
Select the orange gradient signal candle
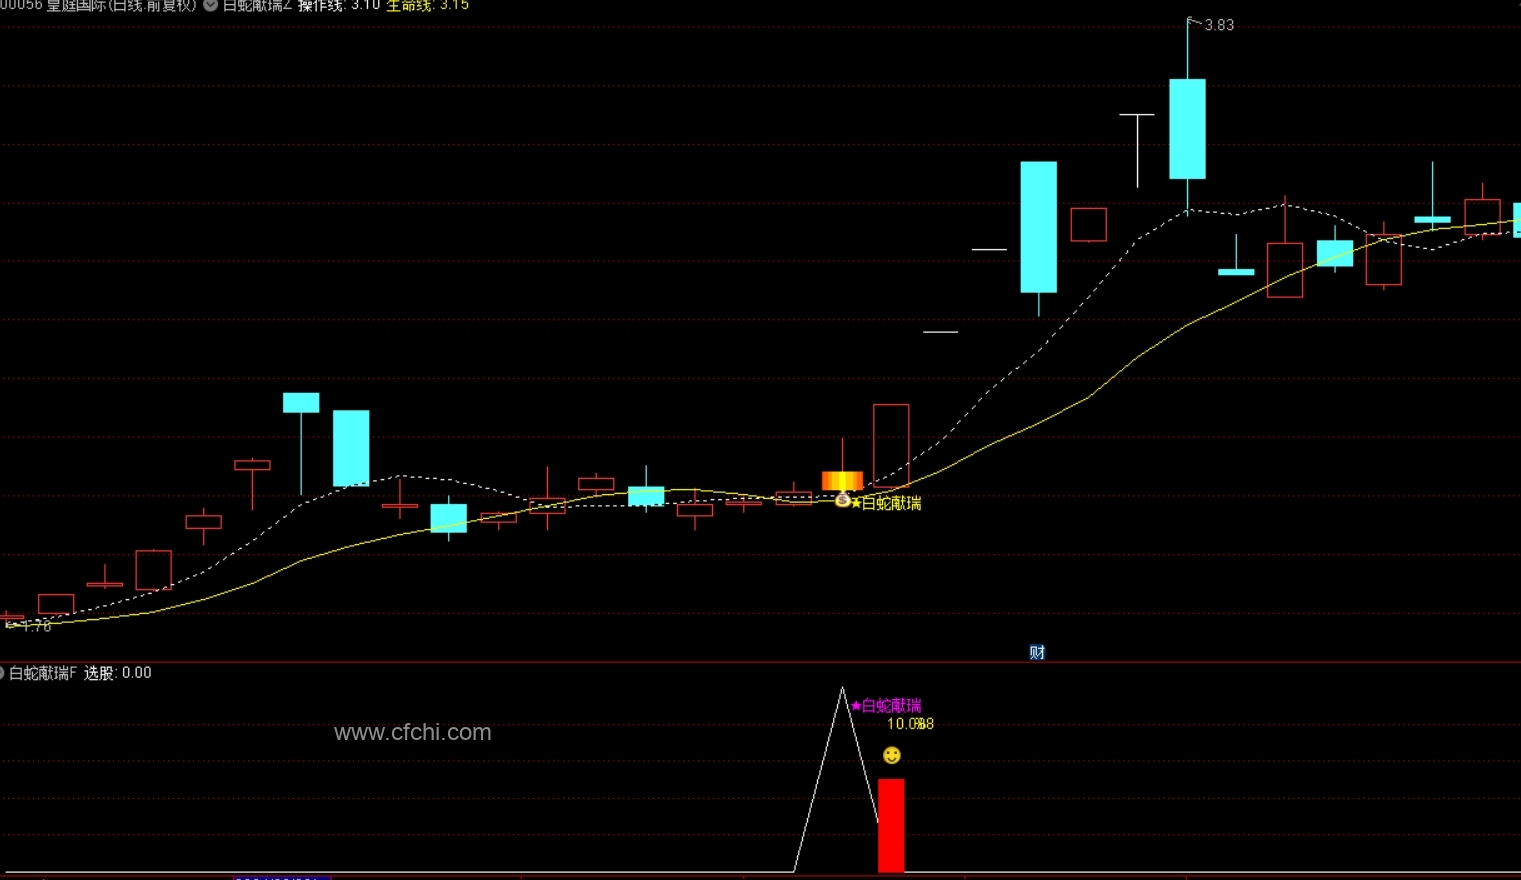842,481
